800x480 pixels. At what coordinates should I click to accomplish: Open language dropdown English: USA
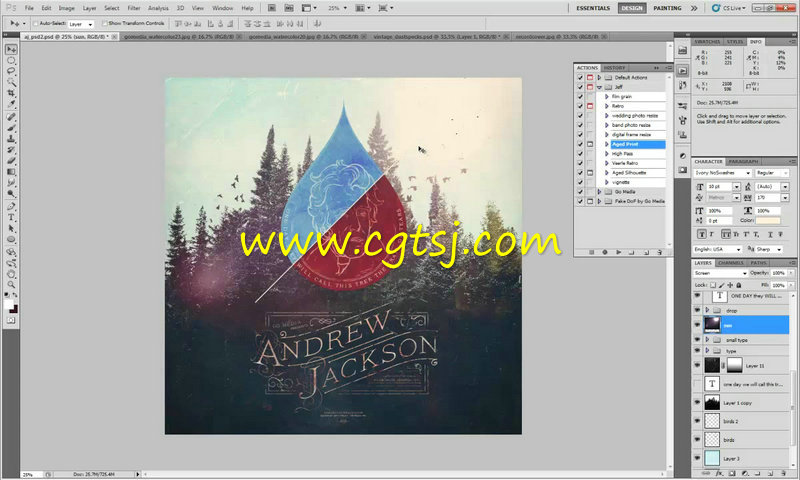click(x=717, y=249)
